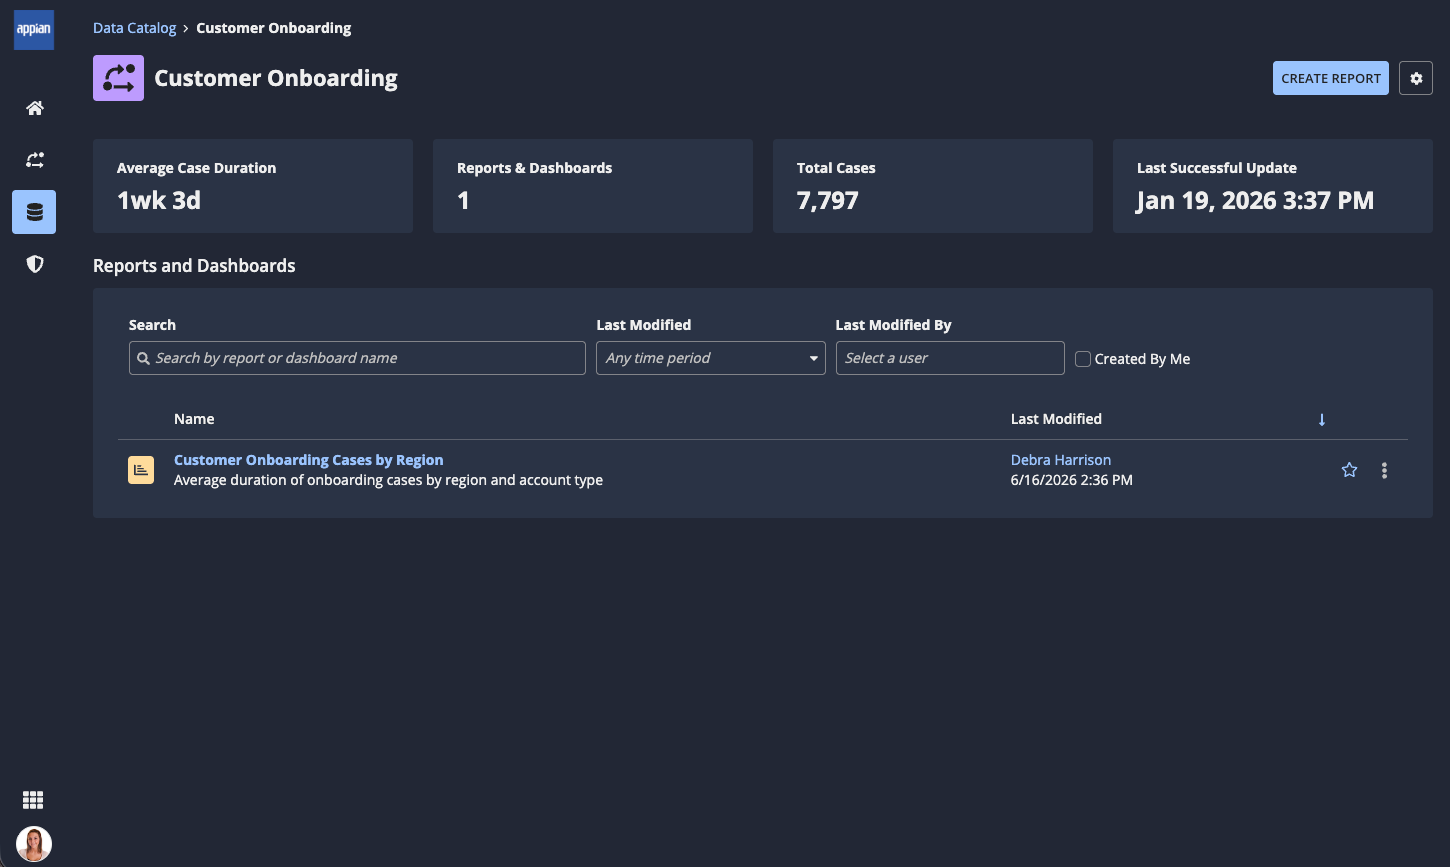
Task: Open Debra Harrison's user profile link
Action: [1061, 460]
